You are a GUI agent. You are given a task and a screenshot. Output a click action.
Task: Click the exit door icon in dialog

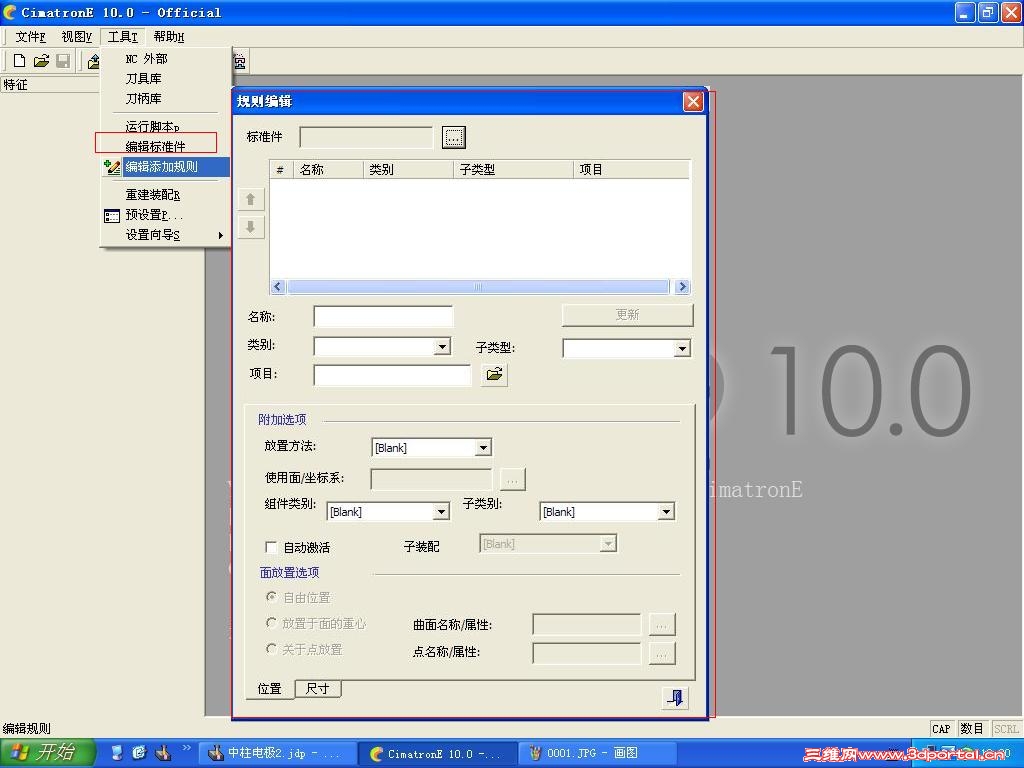coord(675,698)
